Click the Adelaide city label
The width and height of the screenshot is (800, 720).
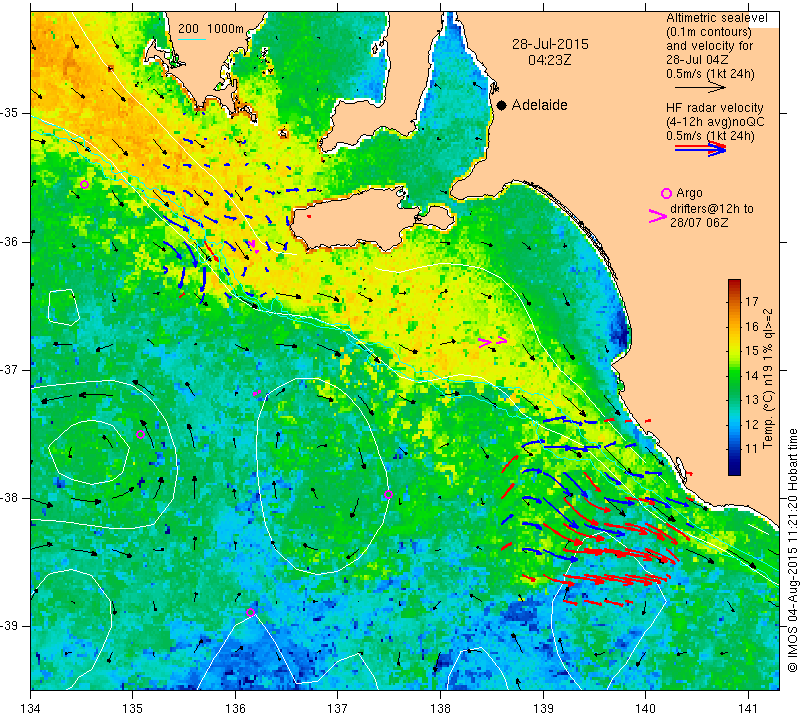pyautogui.click(x=539, y=105)
